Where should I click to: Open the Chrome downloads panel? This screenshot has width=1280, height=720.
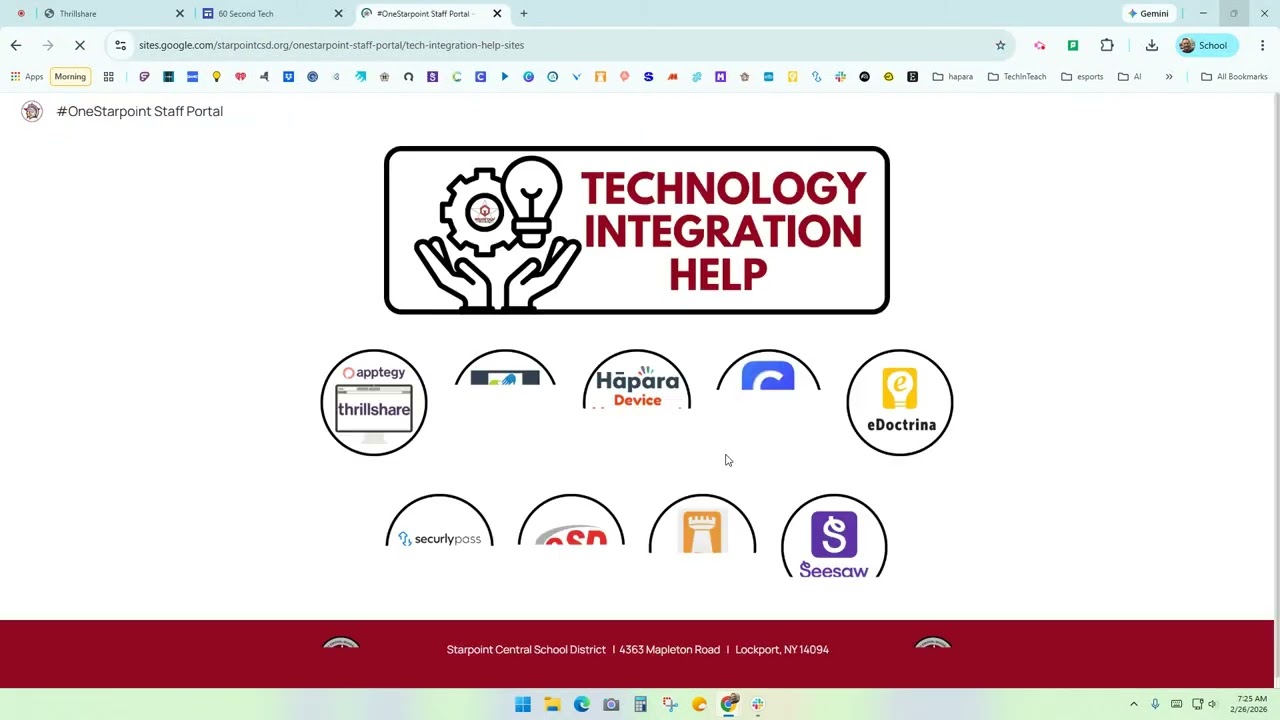[x=1152, y=45]
